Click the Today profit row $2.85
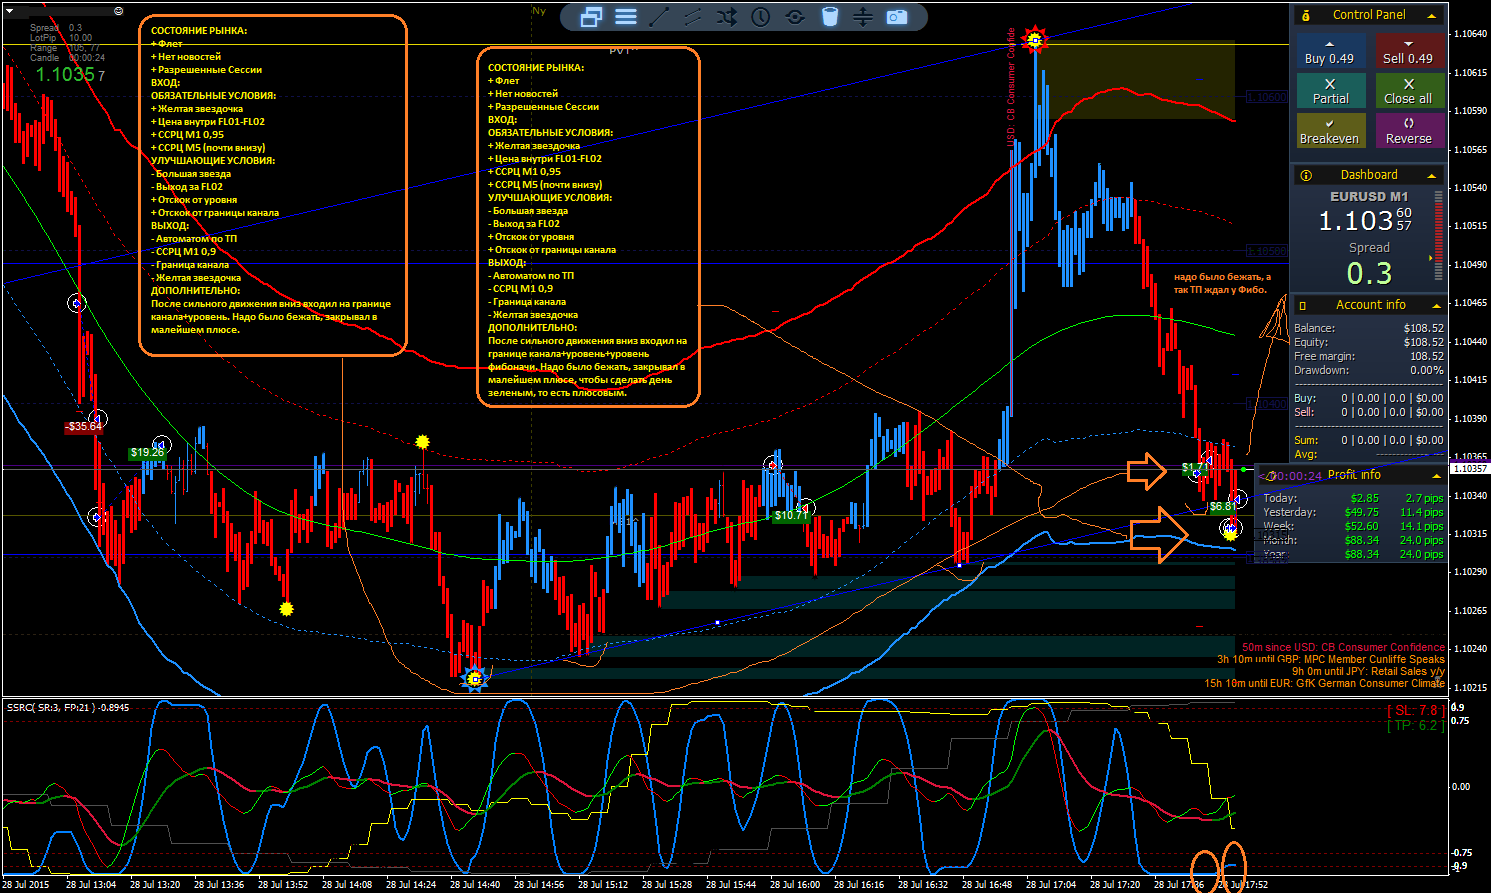Screen dimensions: 1491x893 (1353, 498)
